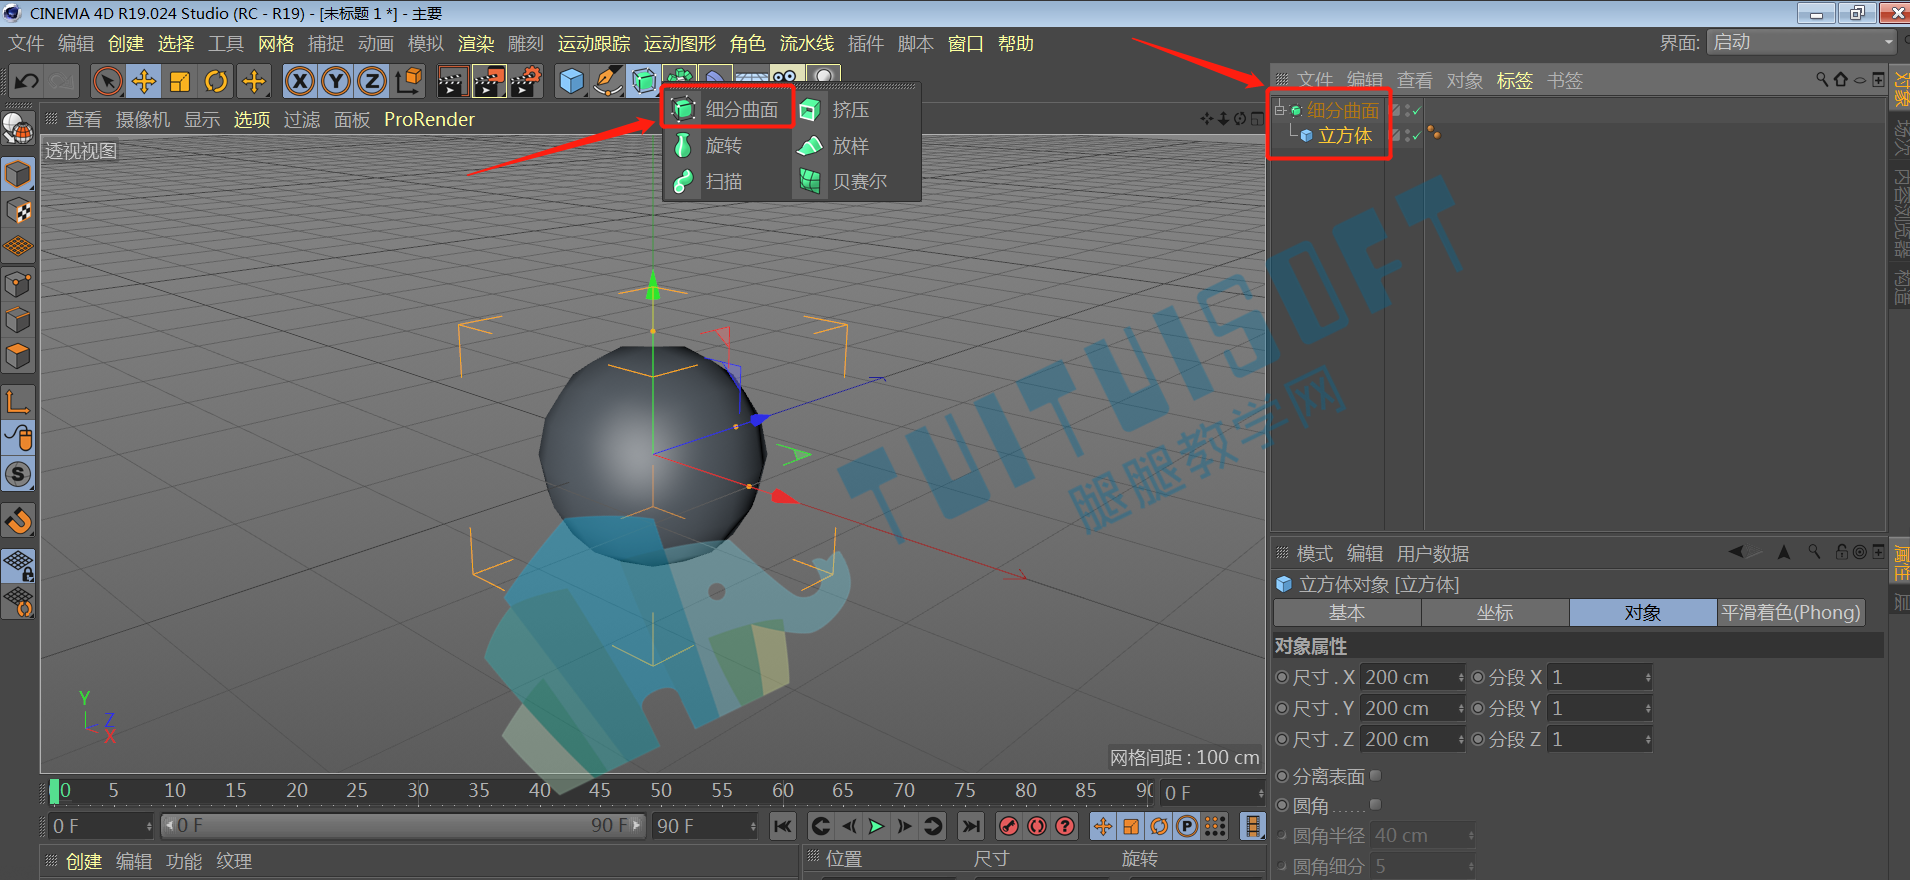Image resolution: width=1910 pixels, height=880 pixels.
Task: Click the search magnifier in object manager
Action: click(1822, 79)
